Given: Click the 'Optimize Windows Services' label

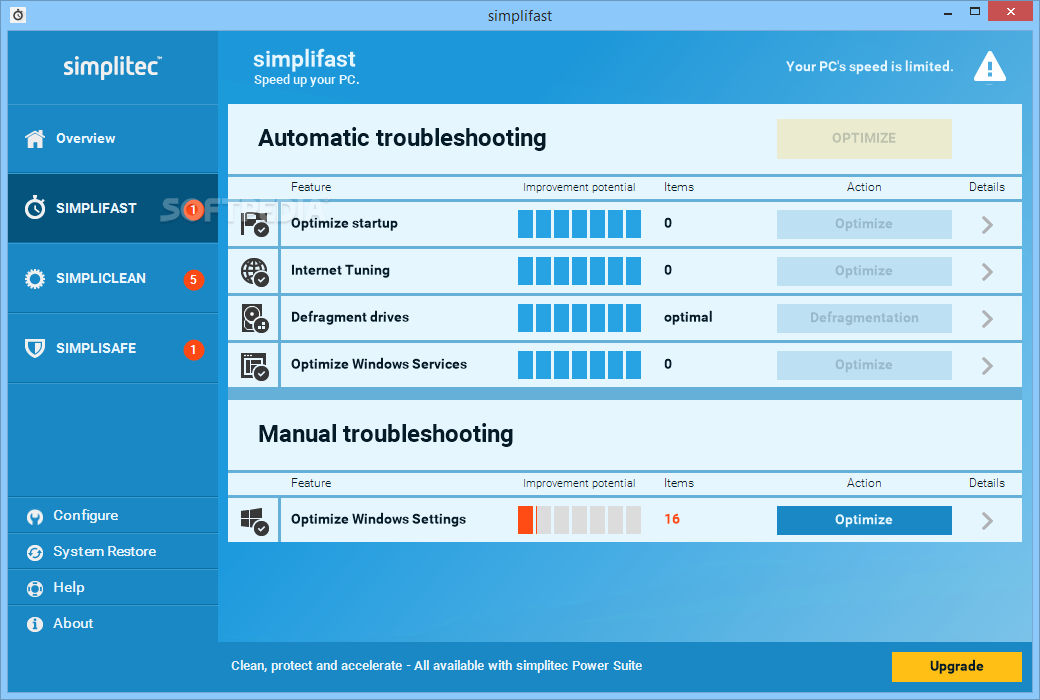Looking at the screenshot, I should point(379,364).
